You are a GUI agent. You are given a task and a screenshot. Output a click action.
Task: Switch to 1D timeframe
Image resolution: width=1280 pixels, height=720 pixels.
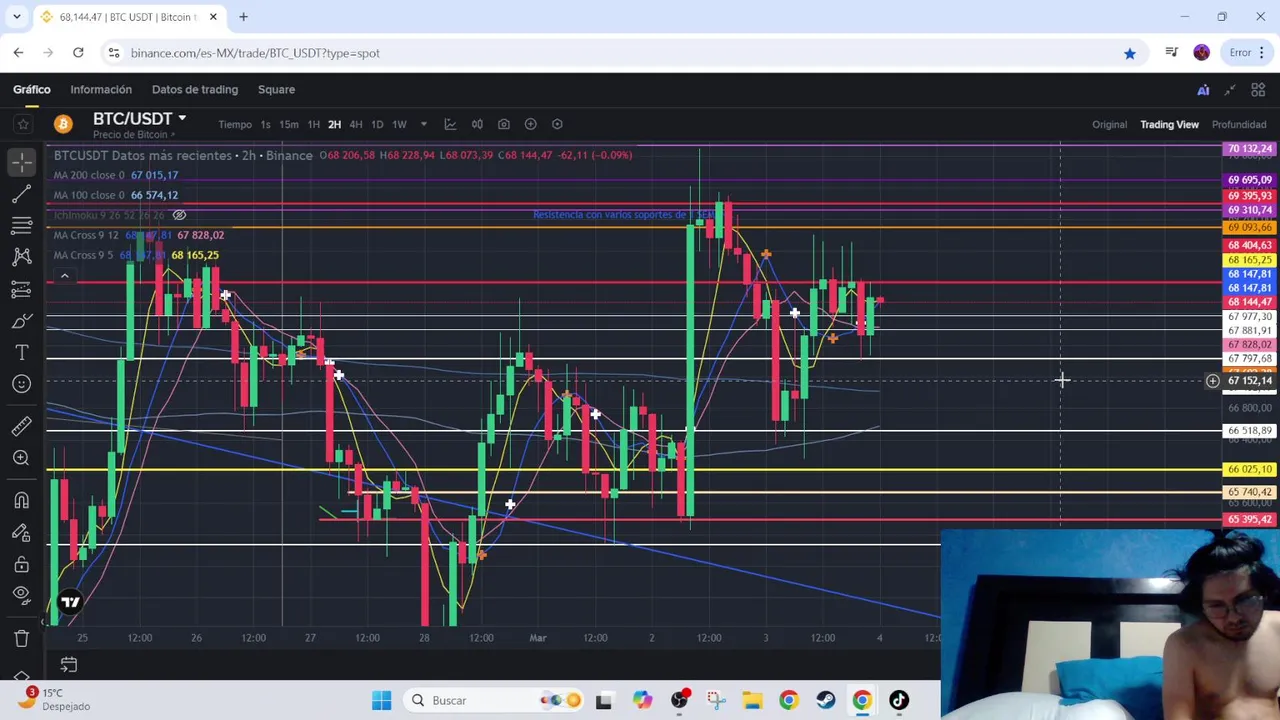(x=377, y=124)
